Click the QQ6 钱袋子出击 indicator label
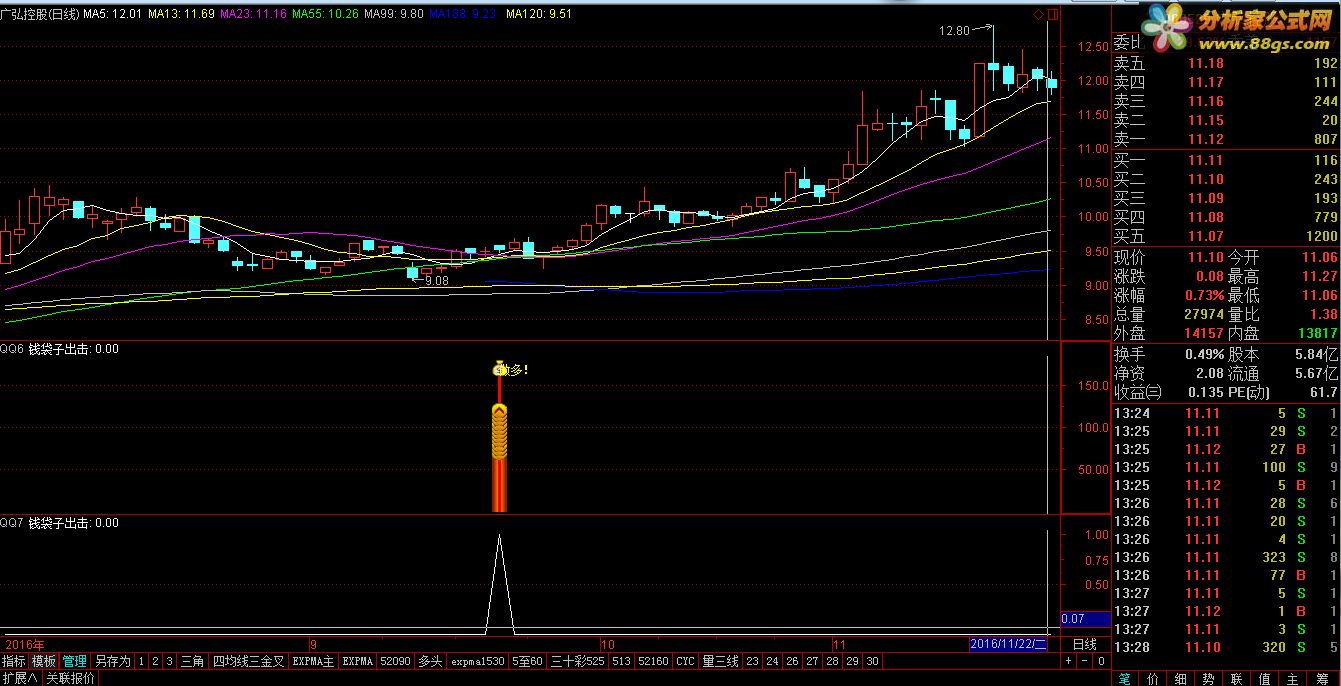Viewport: 1341px width, 686px height. coord(60,350)
